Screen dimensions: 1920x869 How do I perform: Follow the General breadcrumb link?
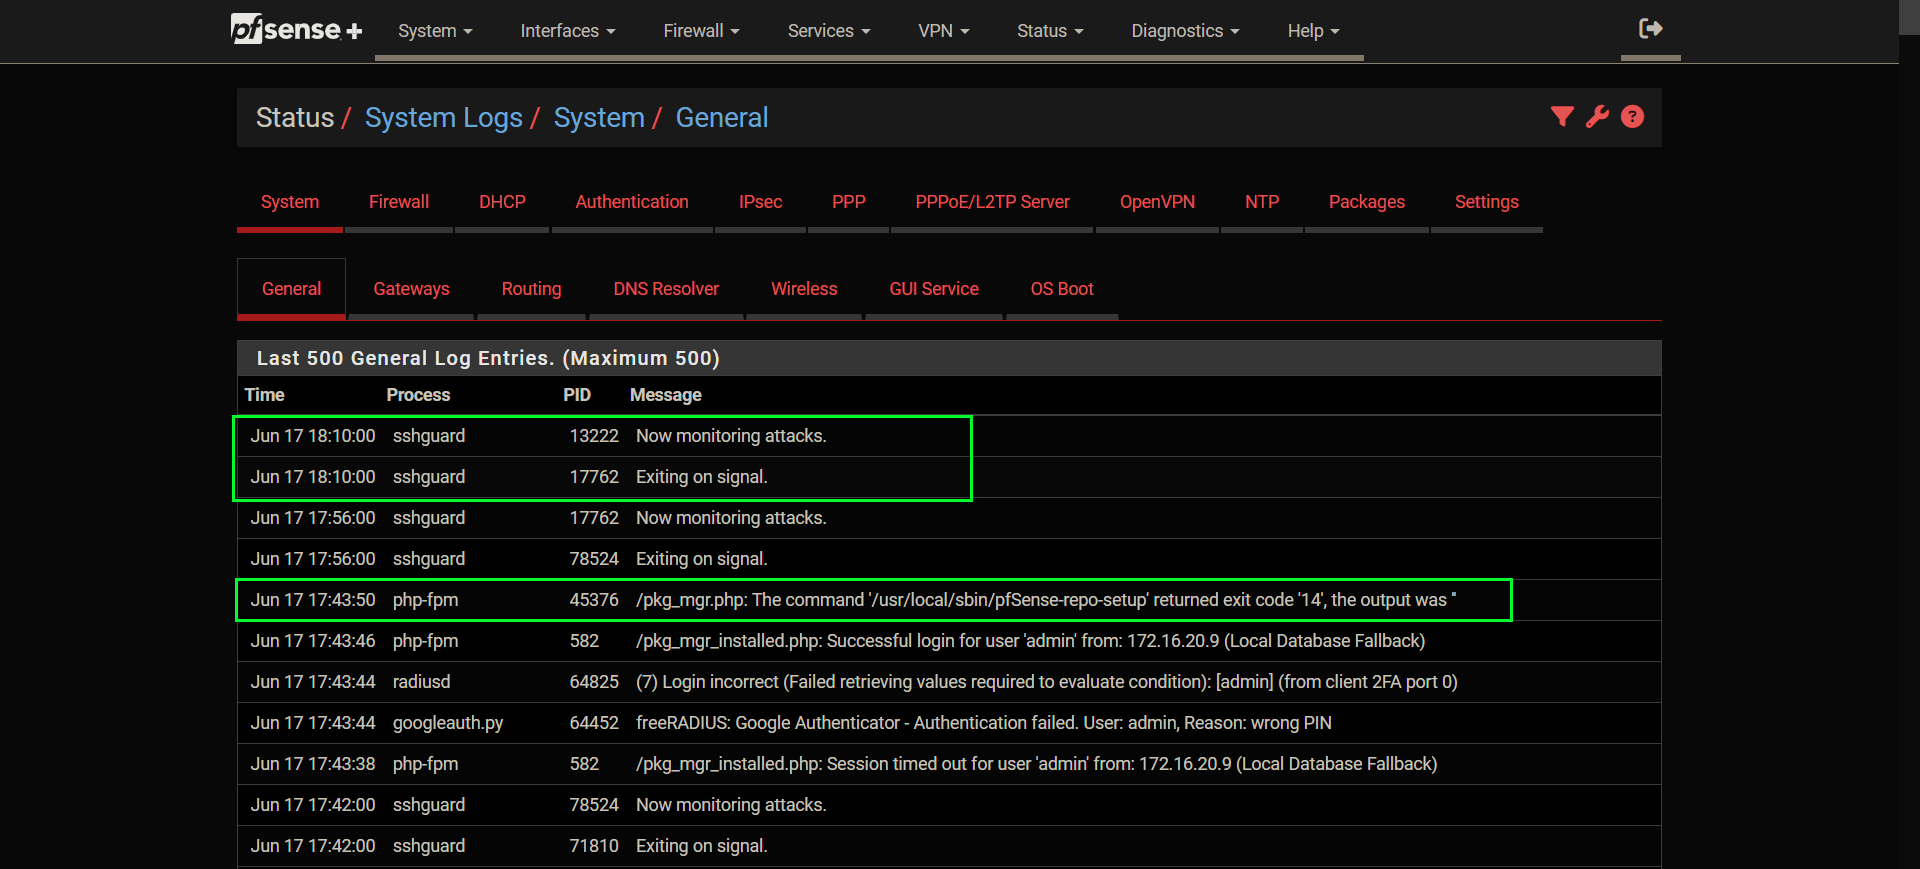pos(722,118)
